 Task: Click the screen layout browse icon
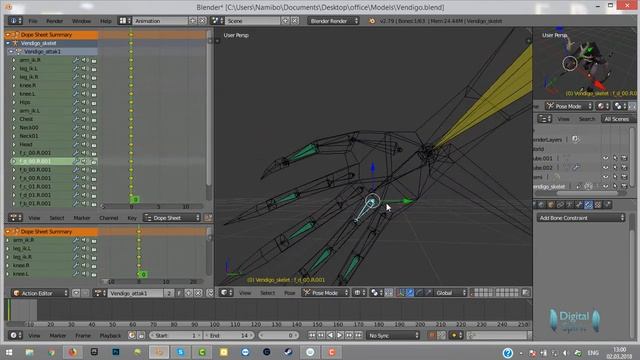[124, 20]
